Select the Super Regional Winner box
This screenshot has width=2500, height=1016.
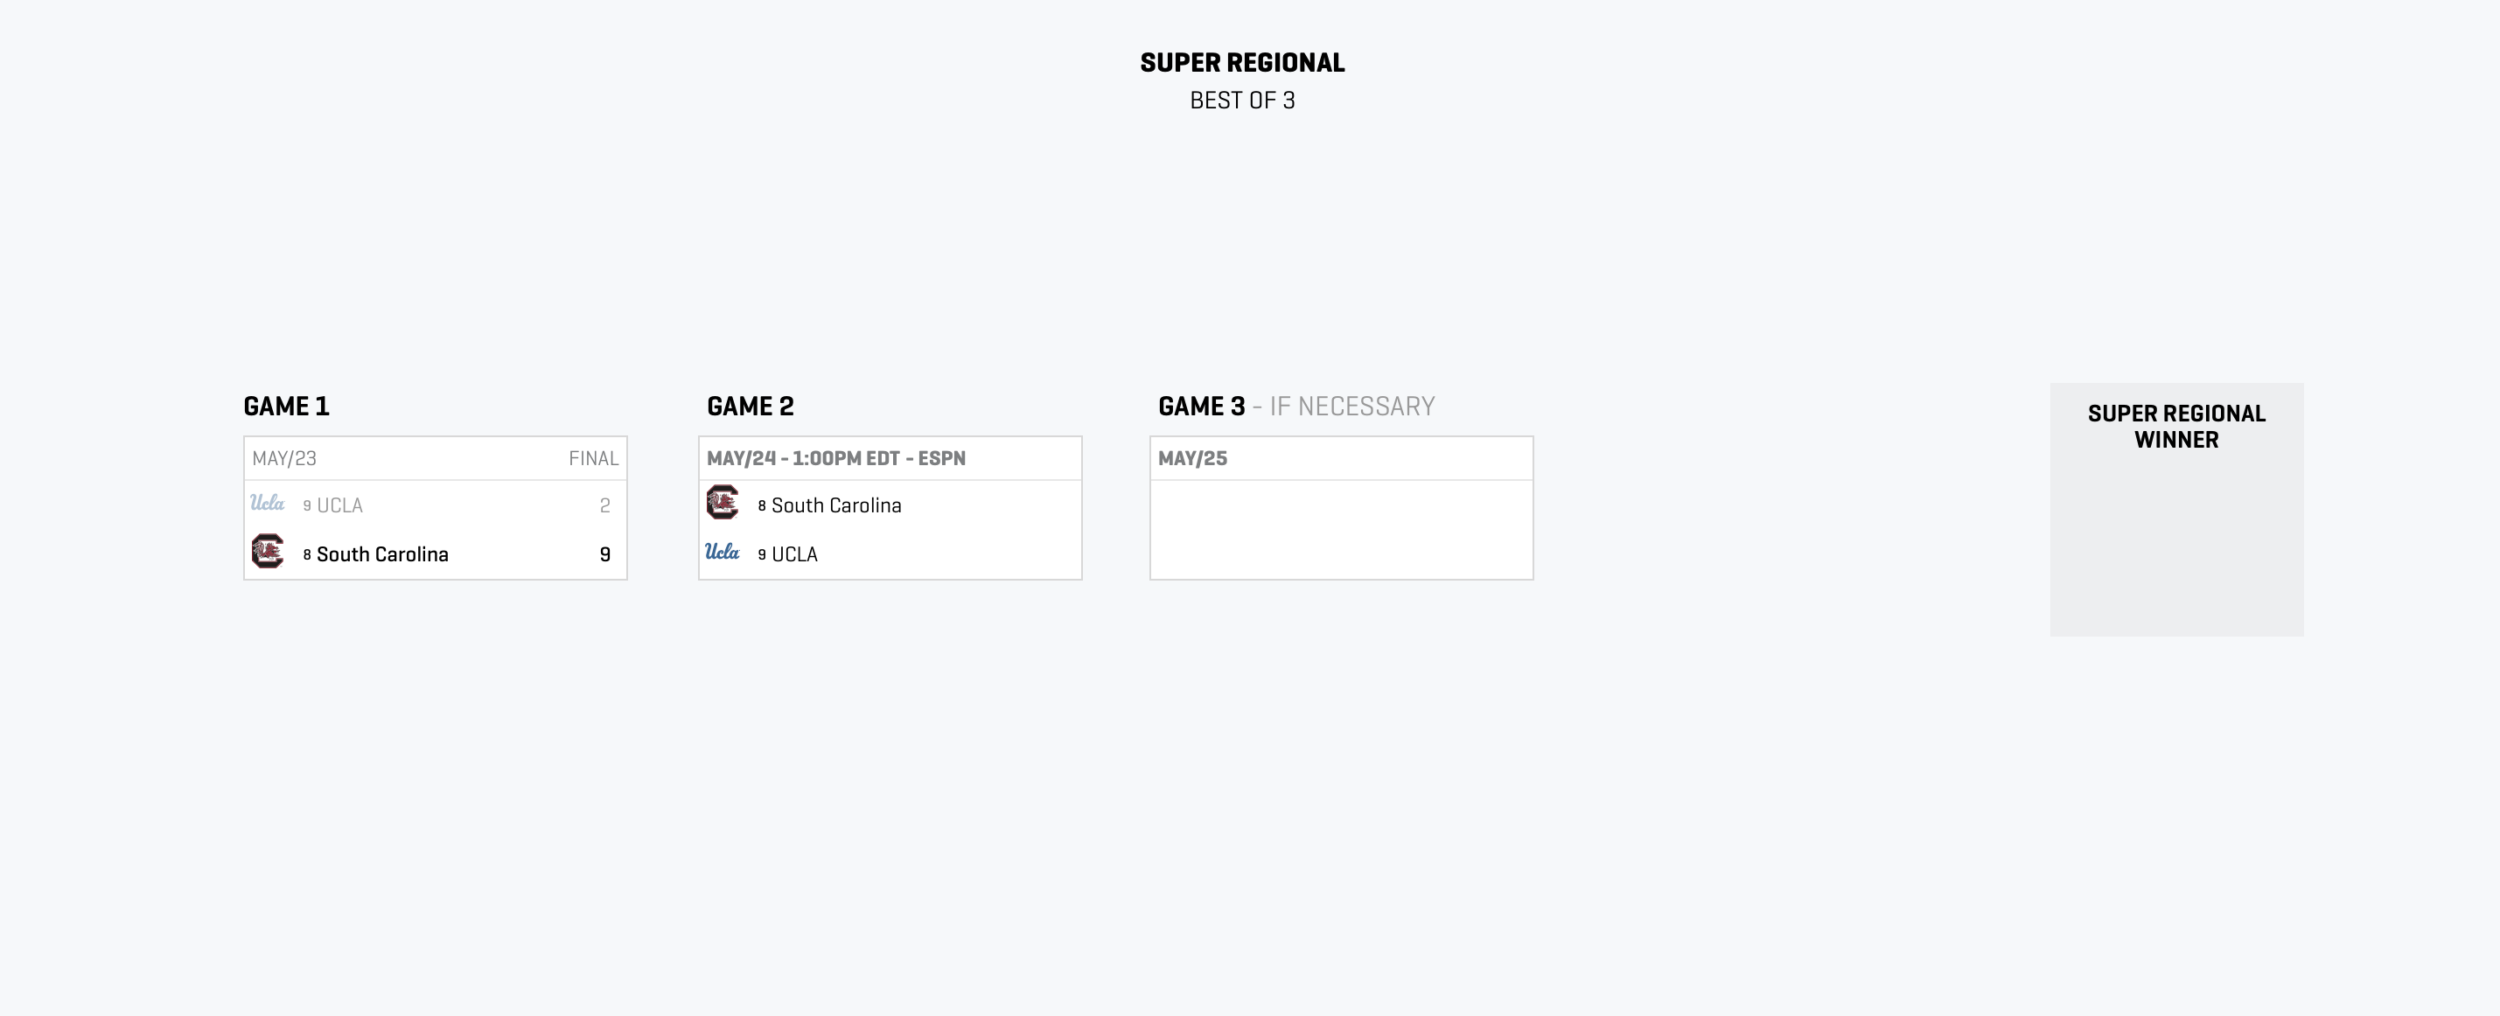point(2176,510)
